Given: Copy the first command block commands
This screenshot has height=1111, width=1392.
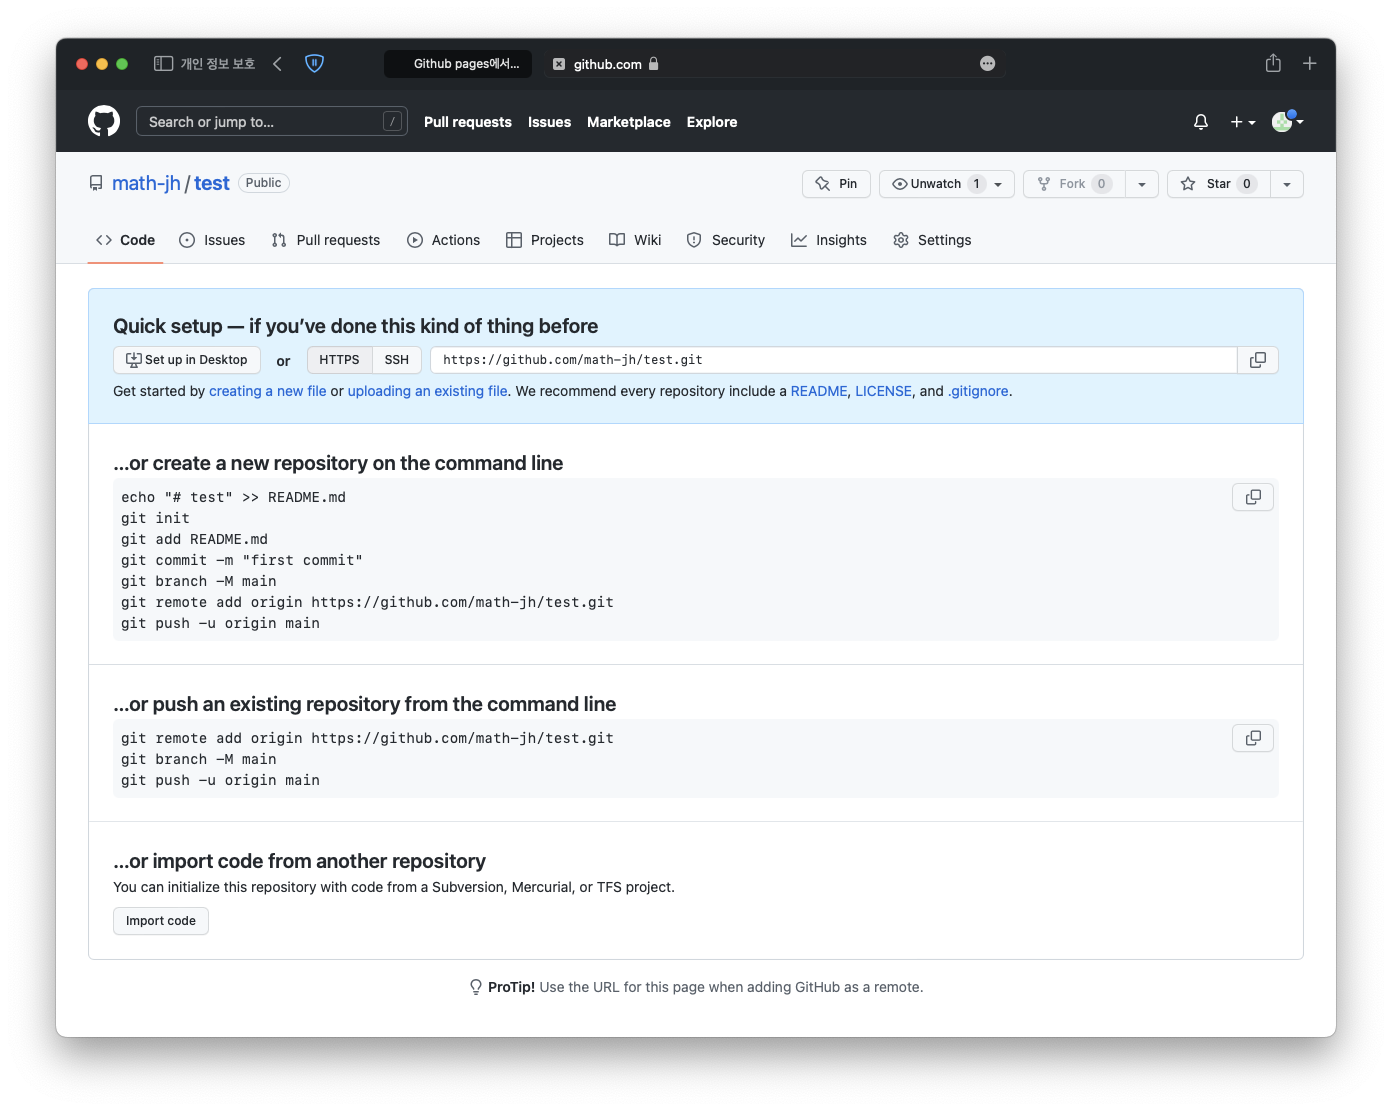Looking at the screenshot, I should tap(1252, 497).
